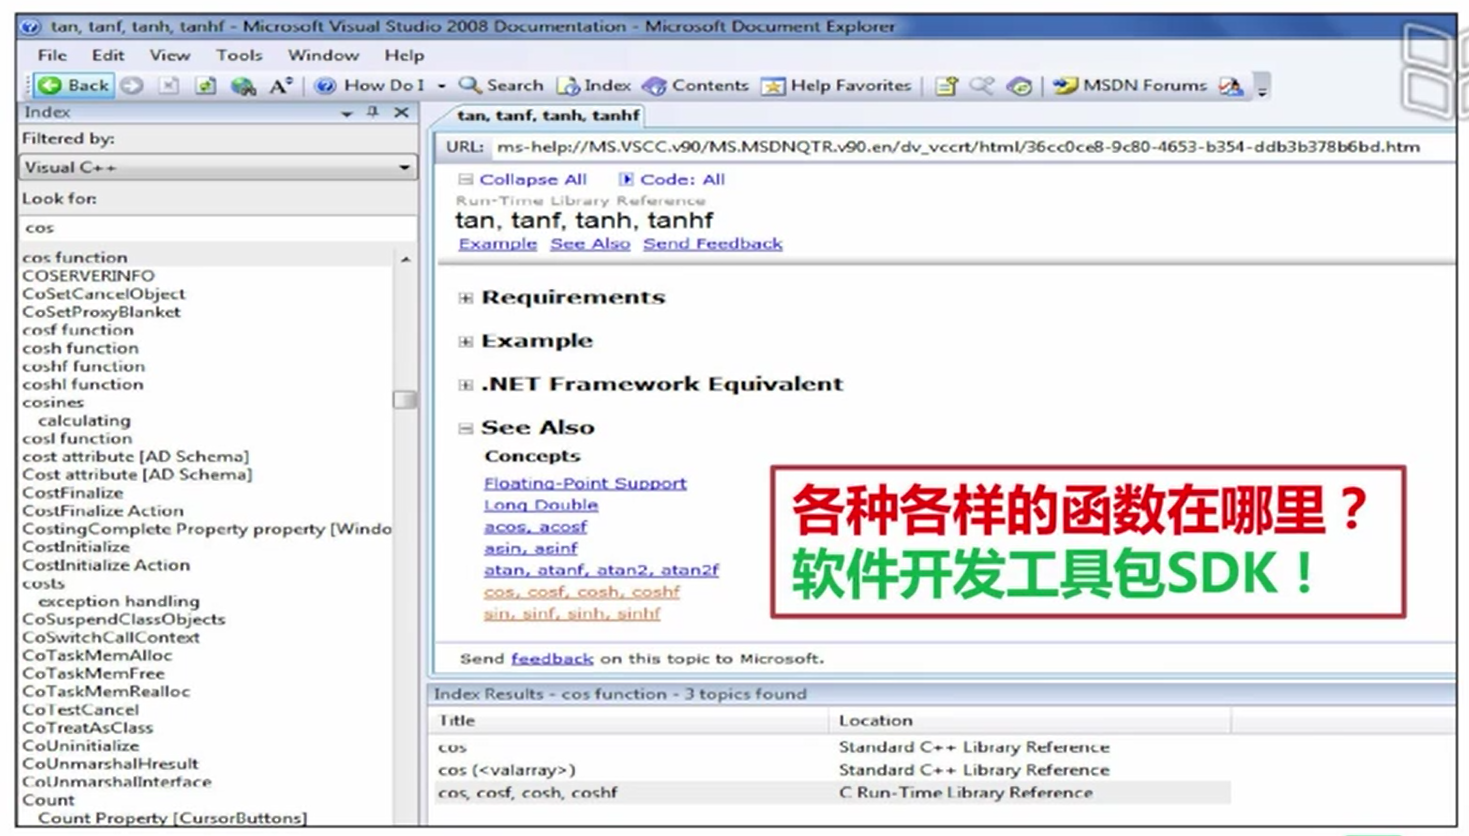This screenshot has width=1469, height=836.
Task: Collapse the See Also section
Action: [466, 428]
